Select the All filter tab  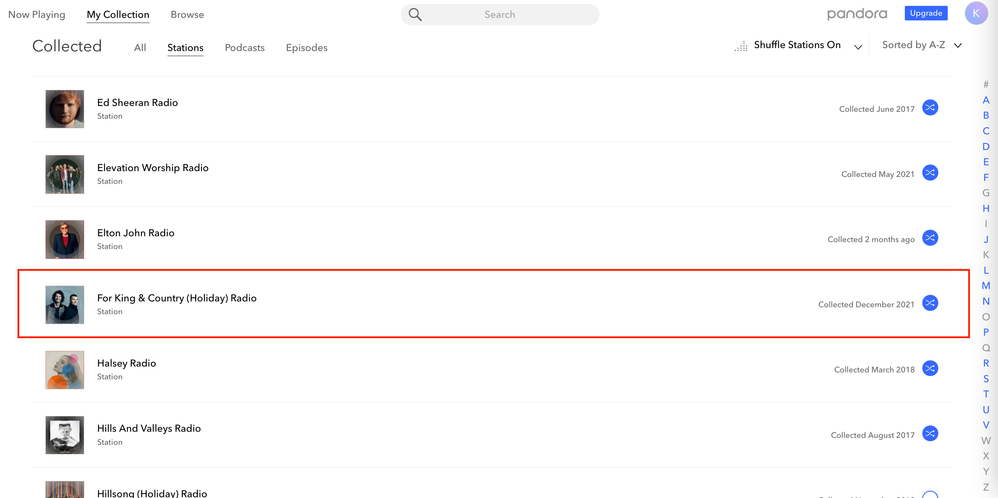[140, 48]
